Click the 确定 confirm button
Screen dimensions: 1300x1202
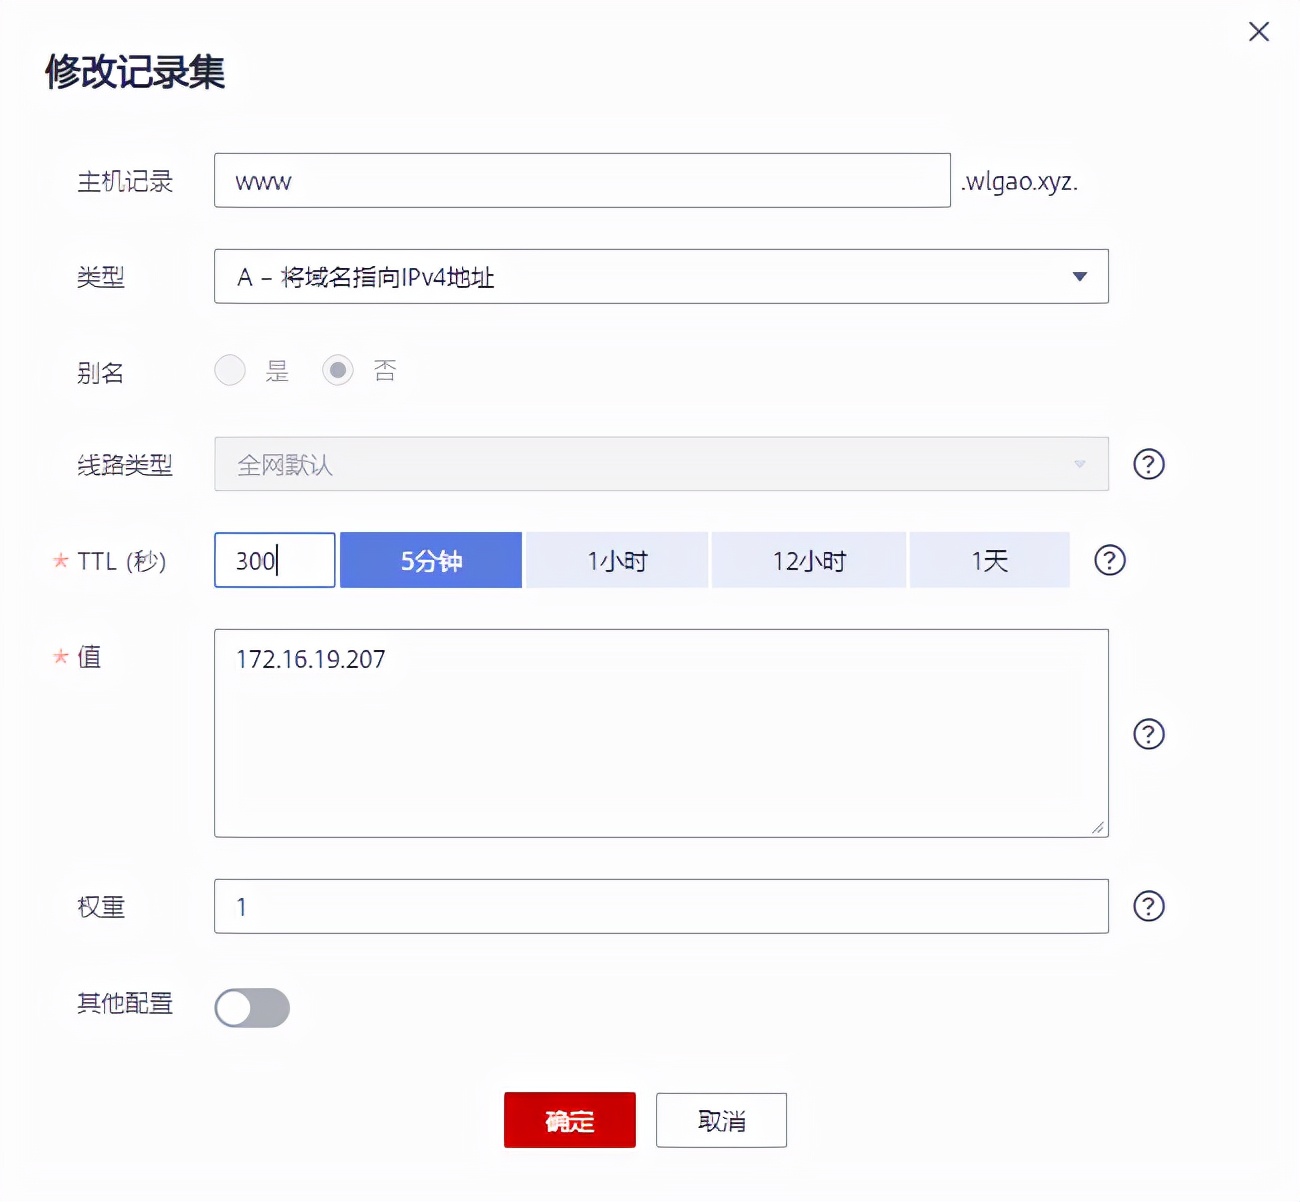[569, 1120]
